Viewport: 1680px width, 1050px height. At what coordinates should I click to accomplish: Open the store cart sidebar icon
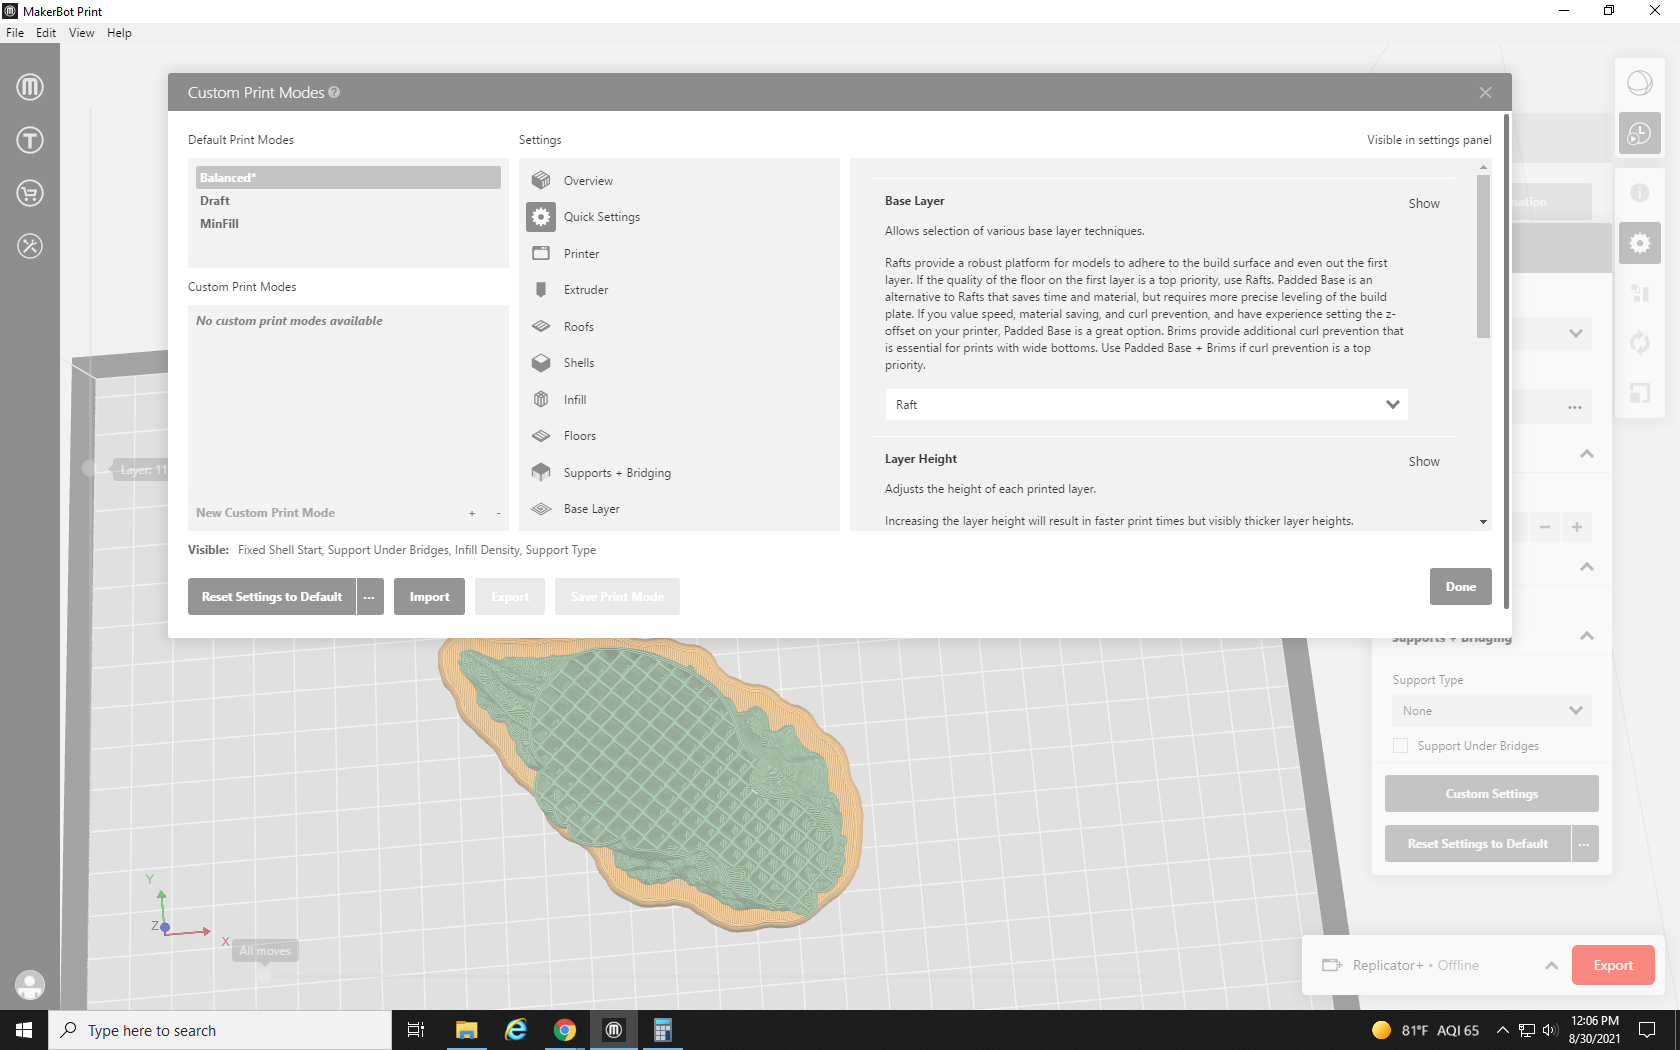[x=30, y=193]
